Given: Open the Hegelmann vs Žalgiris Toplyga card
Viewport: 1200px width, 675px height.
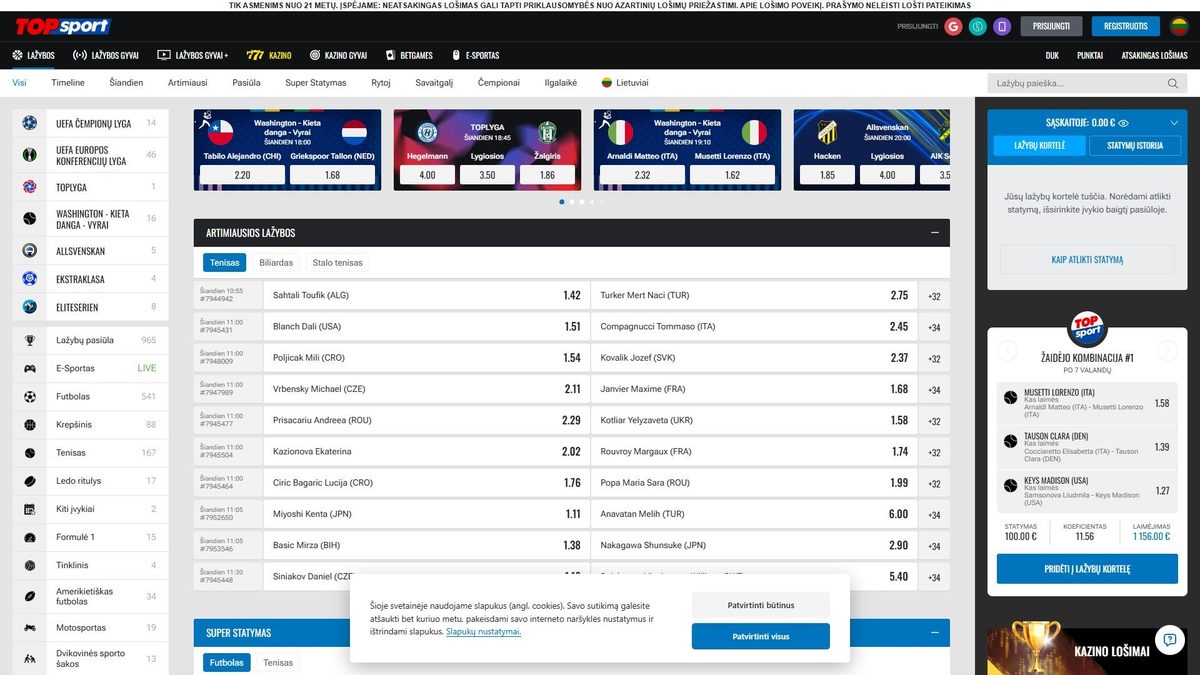Looking at the screenshot, I should (x=487, y=150).
